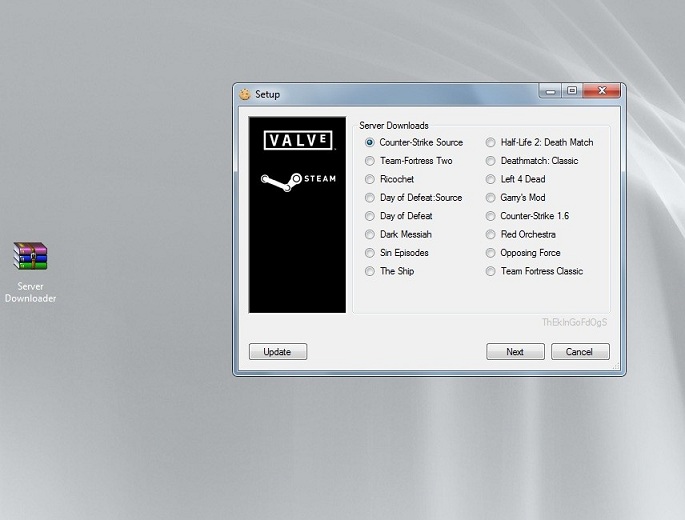Pick Counter-Strike 1.6 server download
Screen dimensions: 685x520
tap(491, 216)
